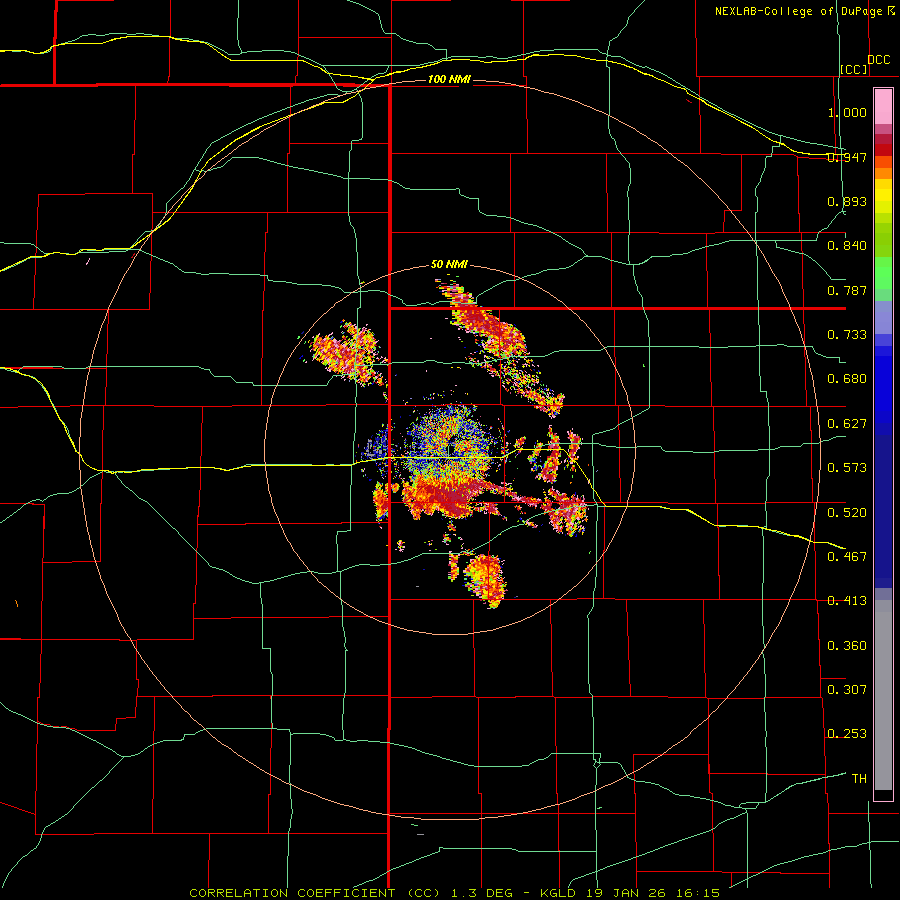Click the 1.000 legend value
900x900 pixels.
point(847,112)
